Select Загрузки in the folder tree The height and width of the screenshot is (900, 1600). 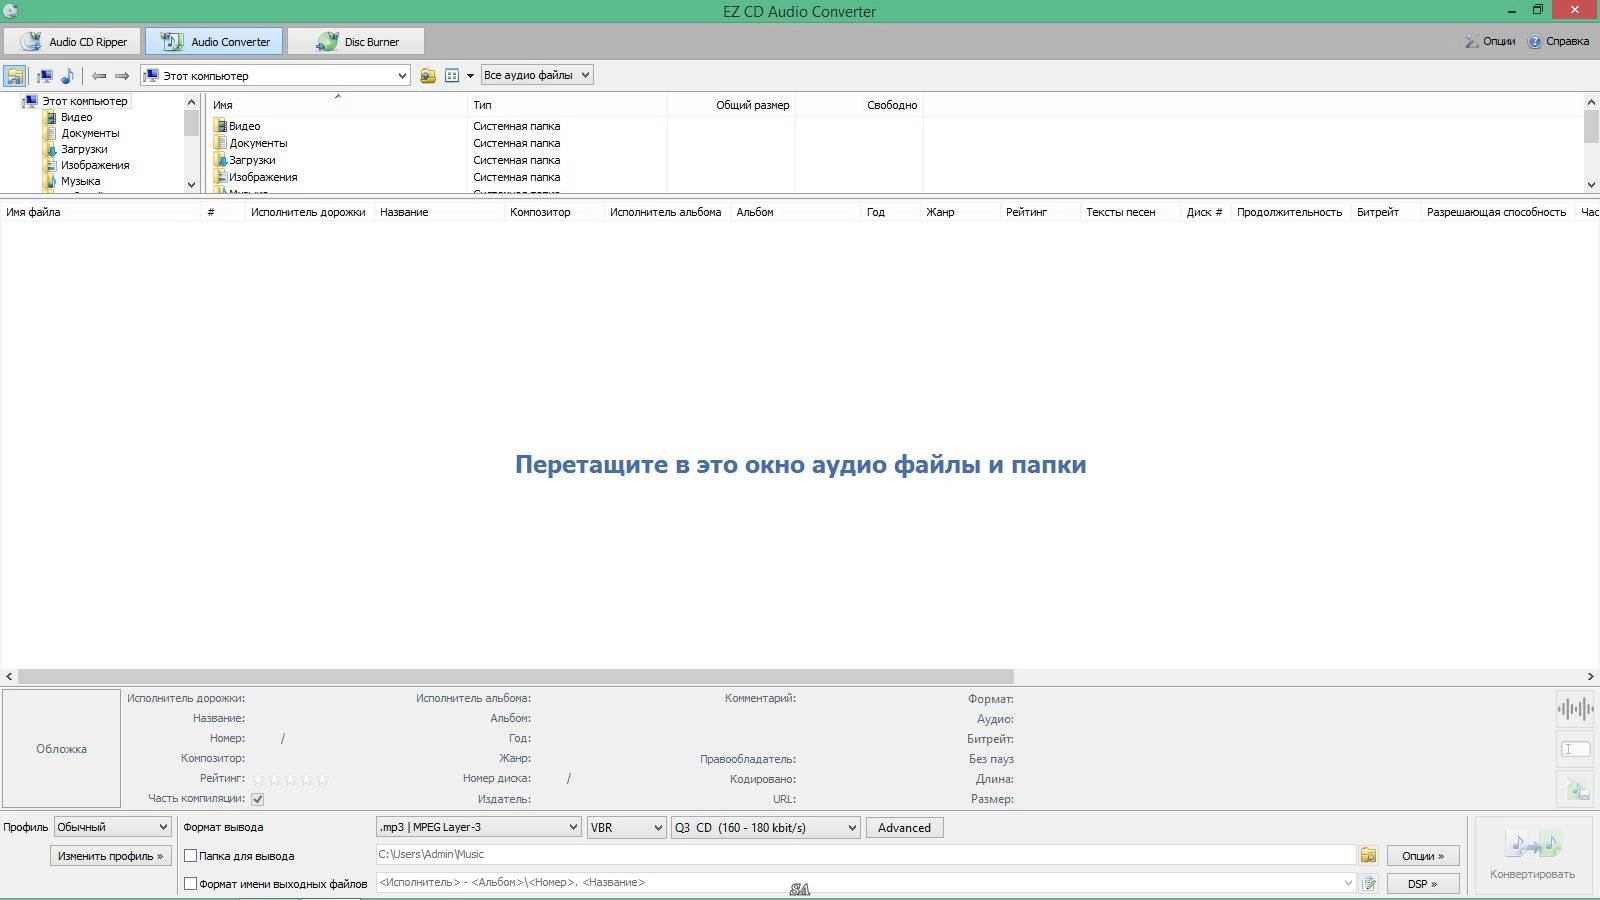tap(84, 149)
